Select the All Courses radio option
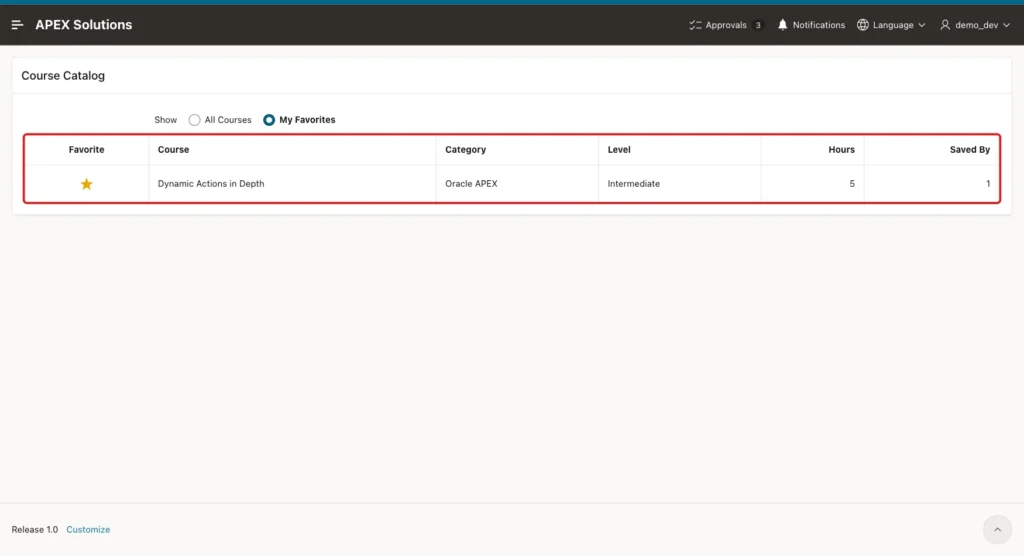Screen dimensions: 1024x556 pos(194,120)
